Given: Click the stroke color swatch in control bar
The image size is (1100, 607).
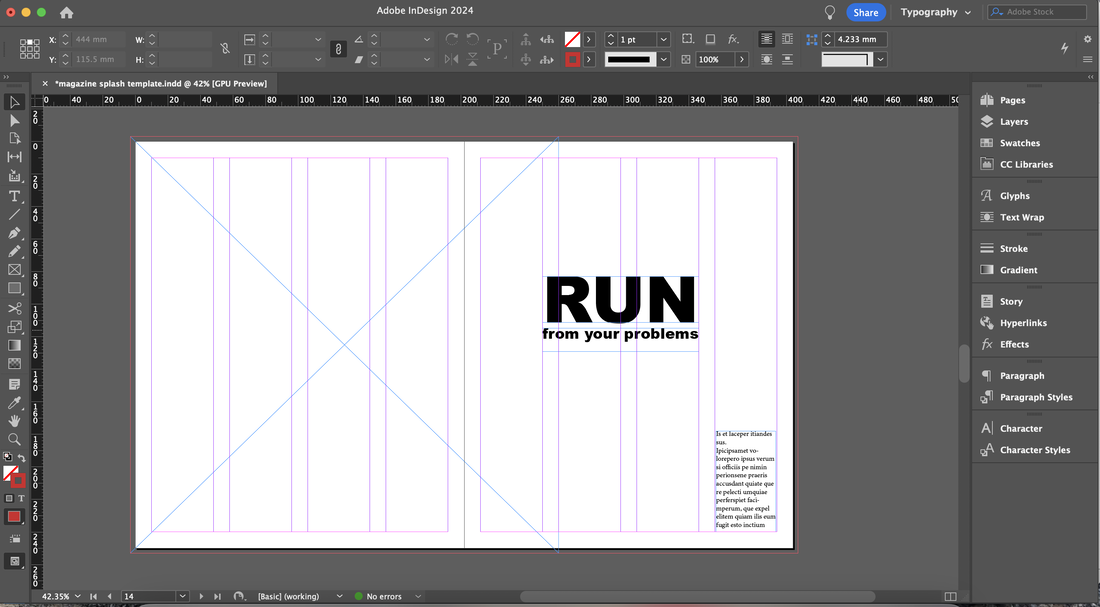Looking at the screenshot, I should click(x=572, y=60).
